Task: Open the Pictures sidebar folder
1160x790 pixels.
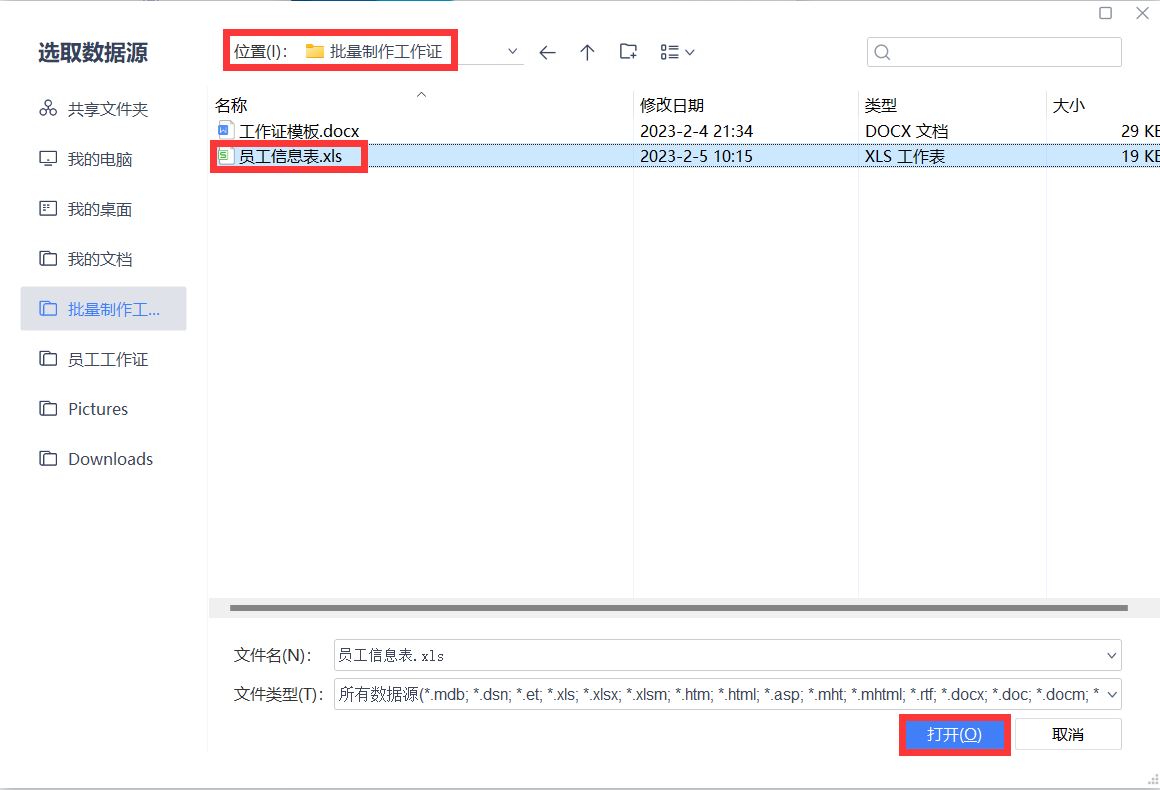Action: pos(104,409)
